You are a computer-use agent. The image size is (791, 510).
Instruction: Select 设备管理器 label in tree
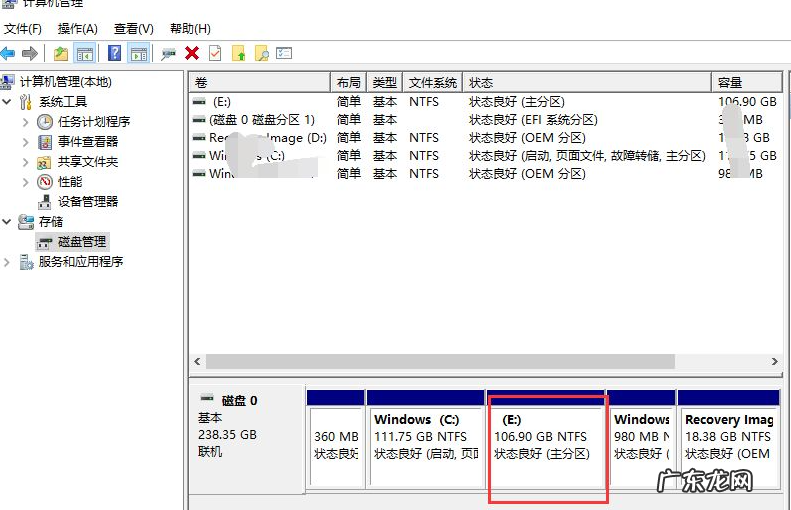point(88,202)
